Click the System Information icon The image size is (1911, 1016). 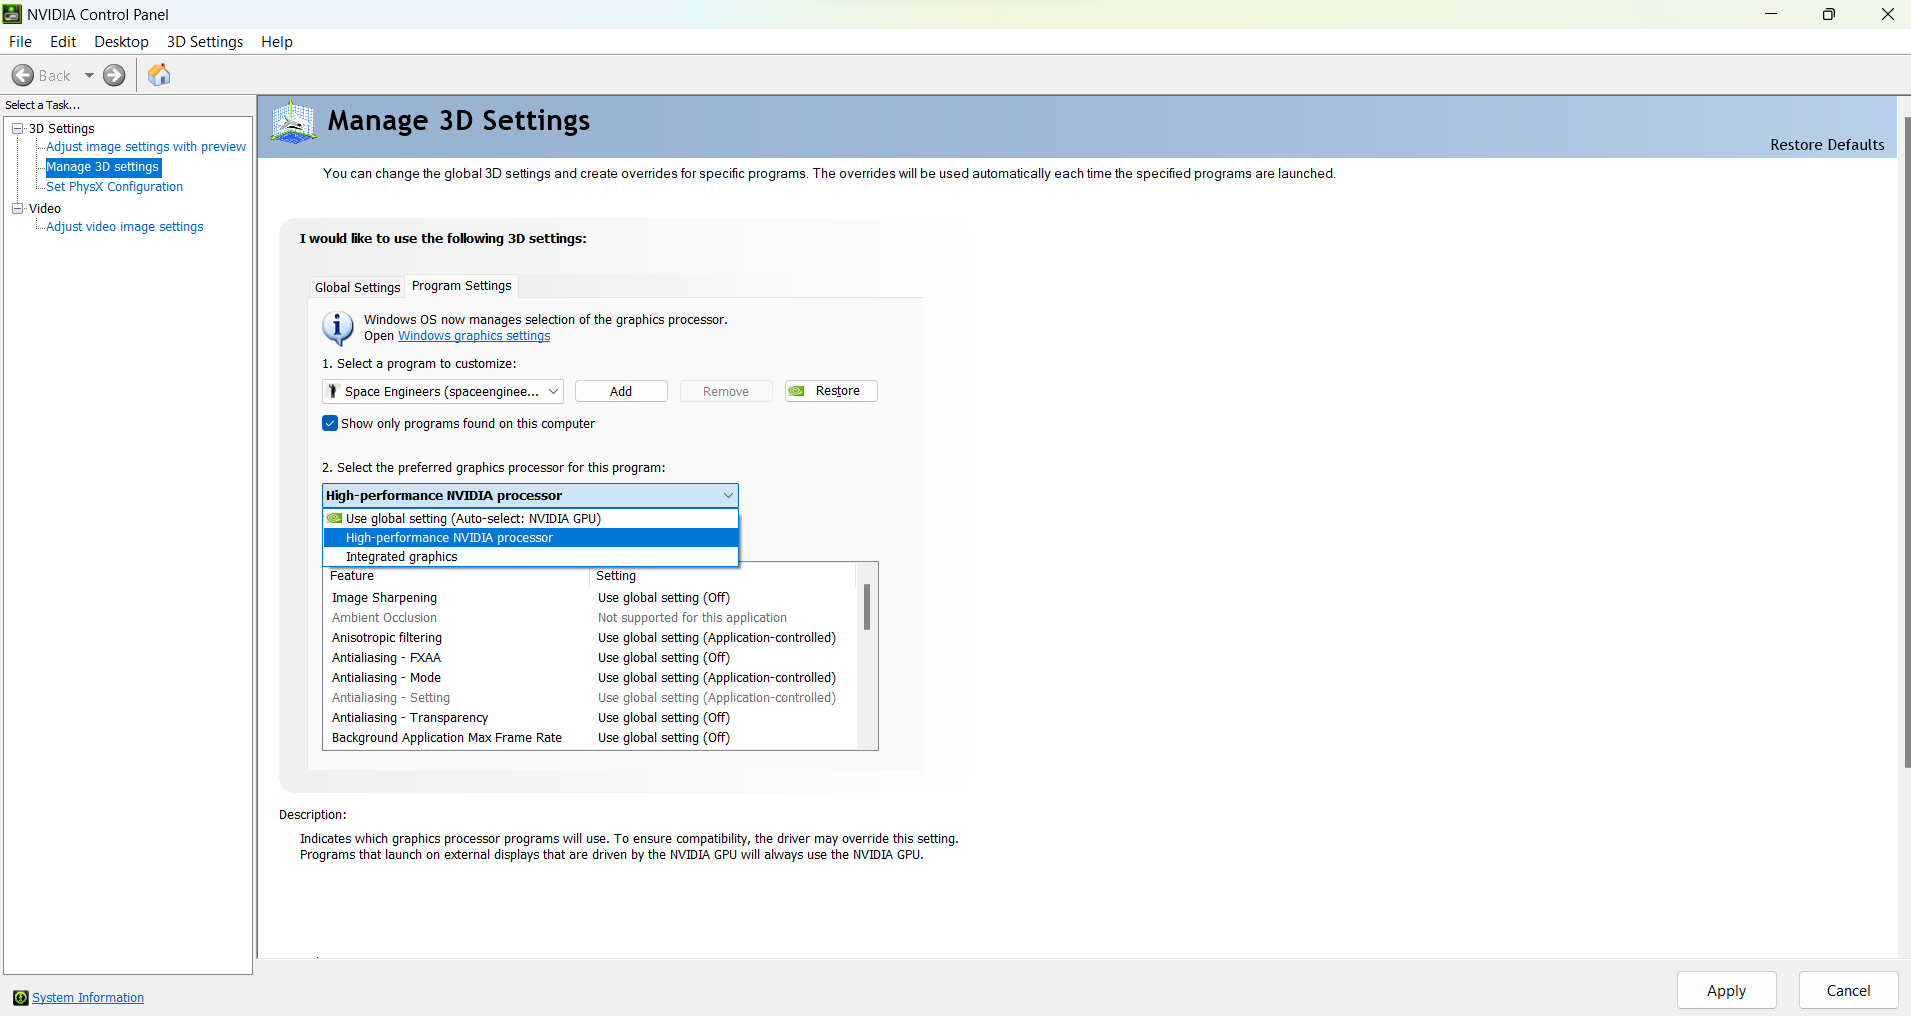tap(20, 998)
